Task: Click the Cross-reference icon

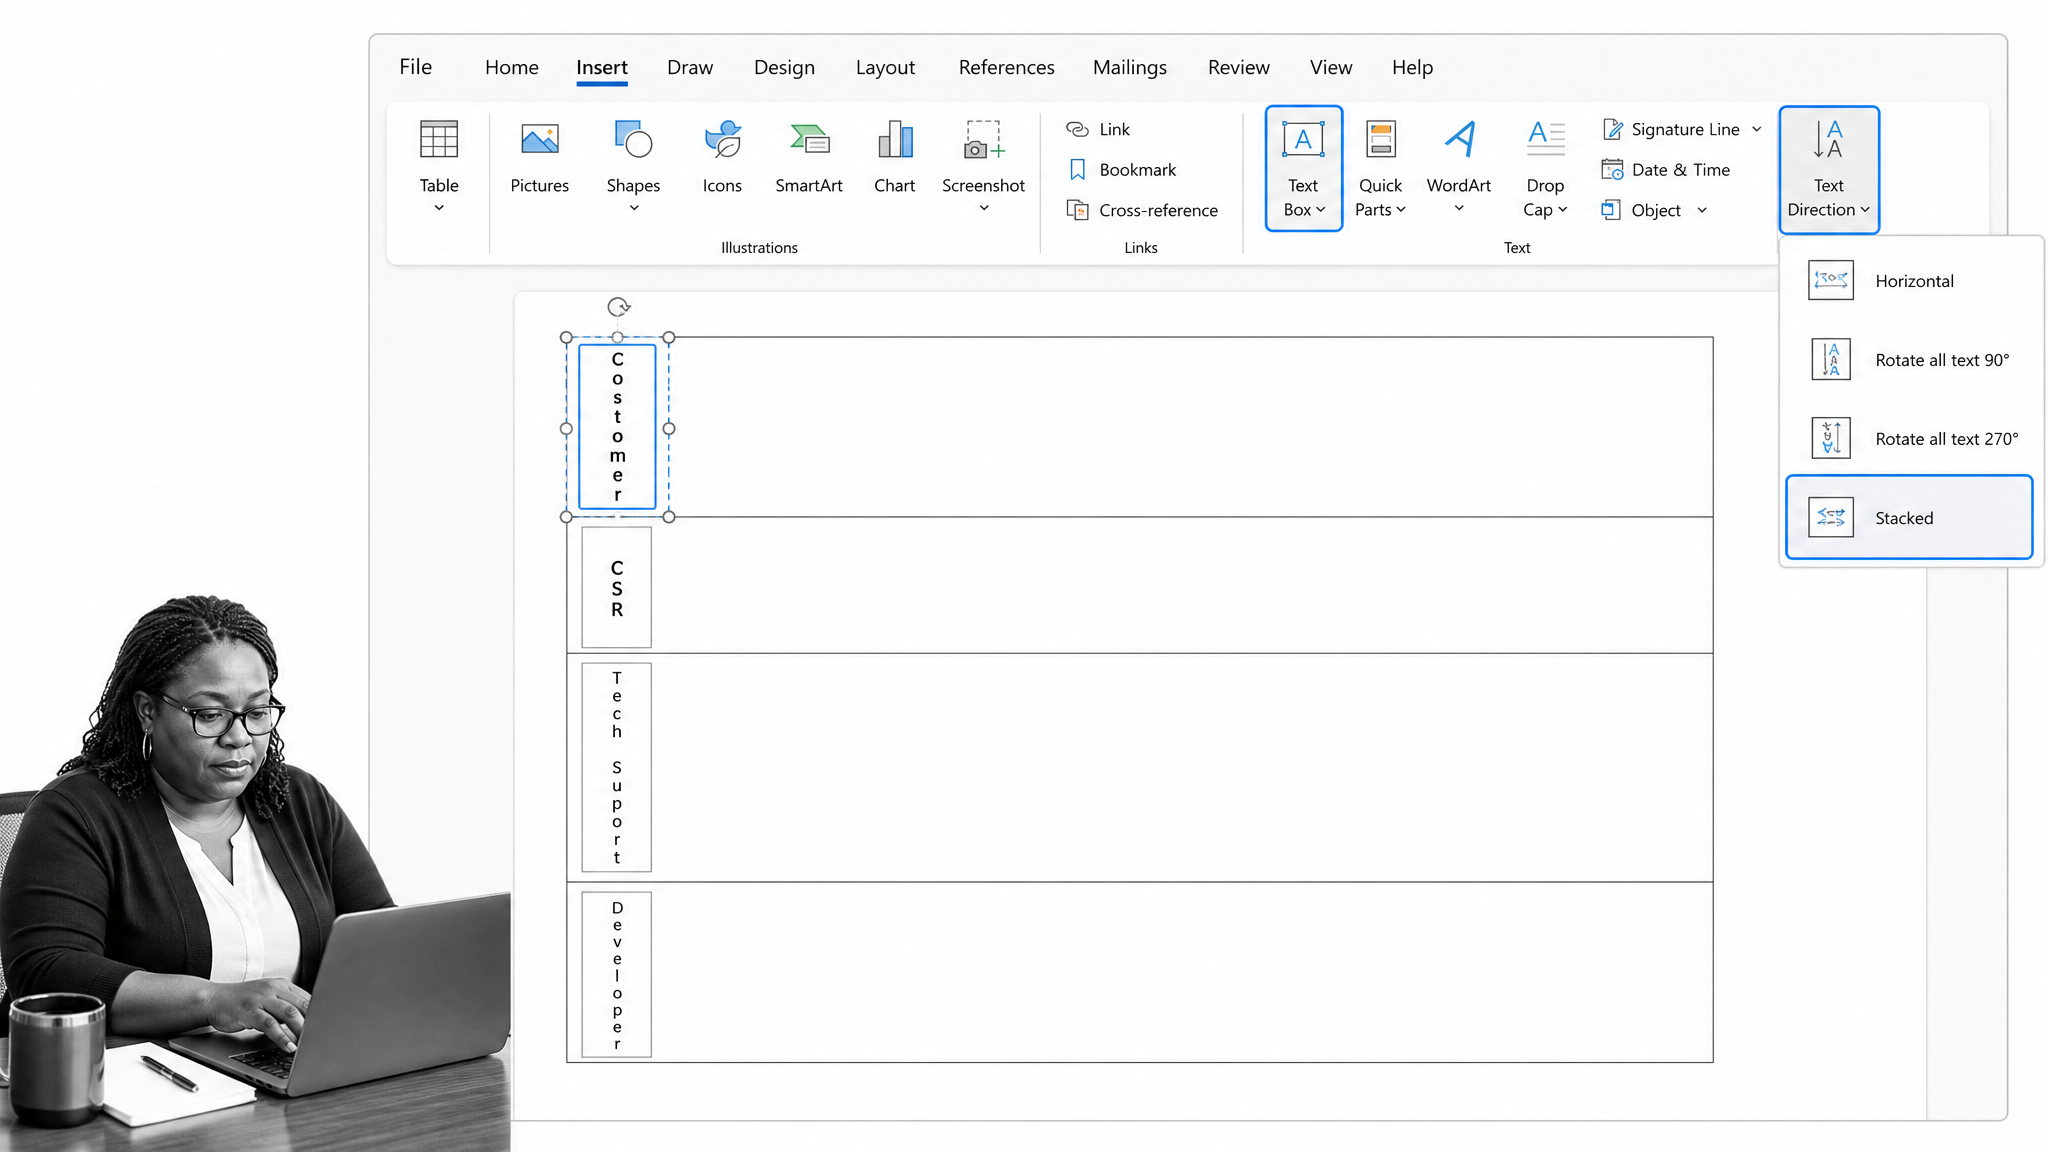Action: pos(1077,210)
